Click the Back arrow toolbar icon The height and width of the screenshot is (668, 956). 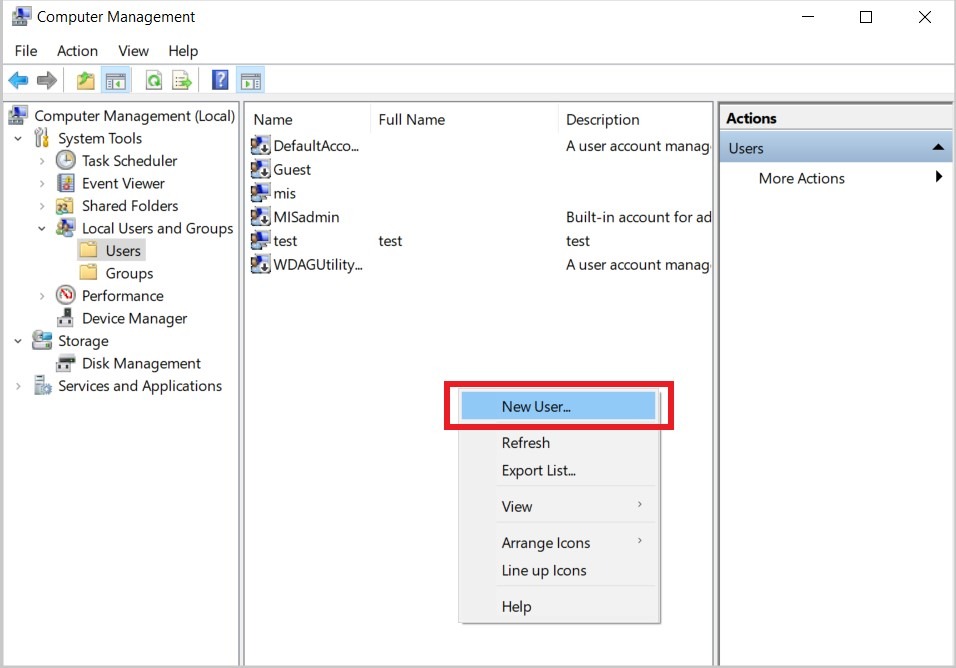pyautogui.click(x=18, y=81)
